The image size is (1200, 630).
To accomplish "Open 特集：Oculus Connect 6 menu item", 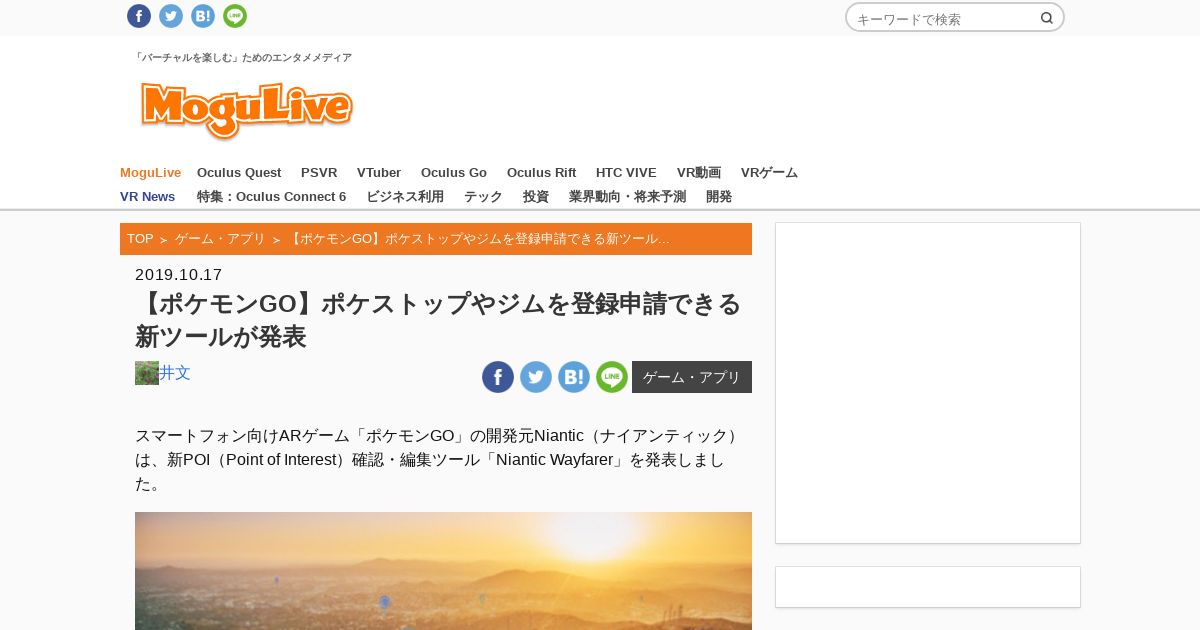I will [x=271, y=197].
